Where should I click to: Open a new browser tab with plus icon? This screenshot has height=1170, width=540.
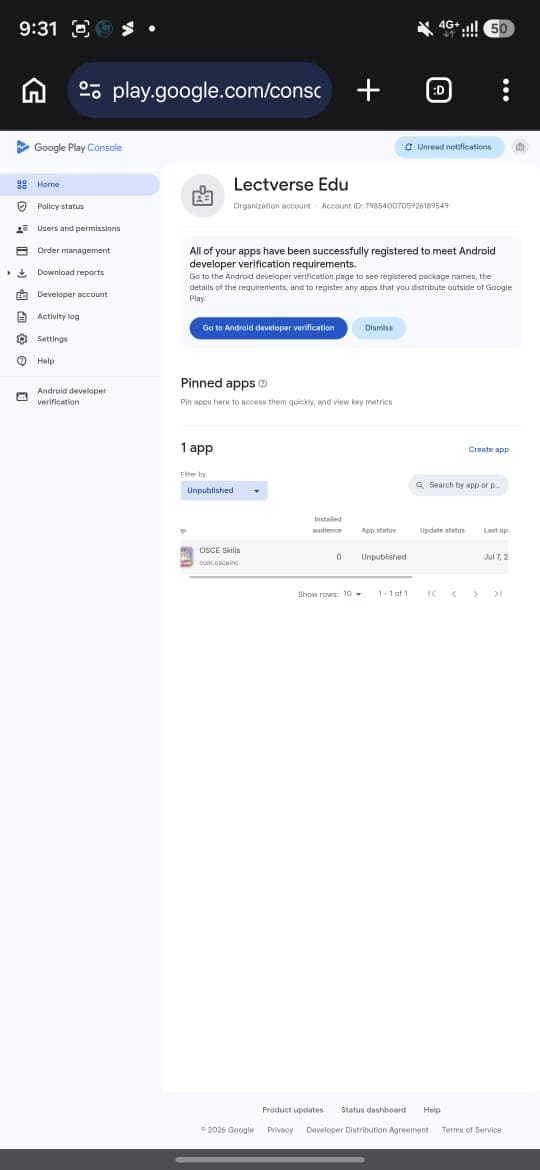coord(368,90)
